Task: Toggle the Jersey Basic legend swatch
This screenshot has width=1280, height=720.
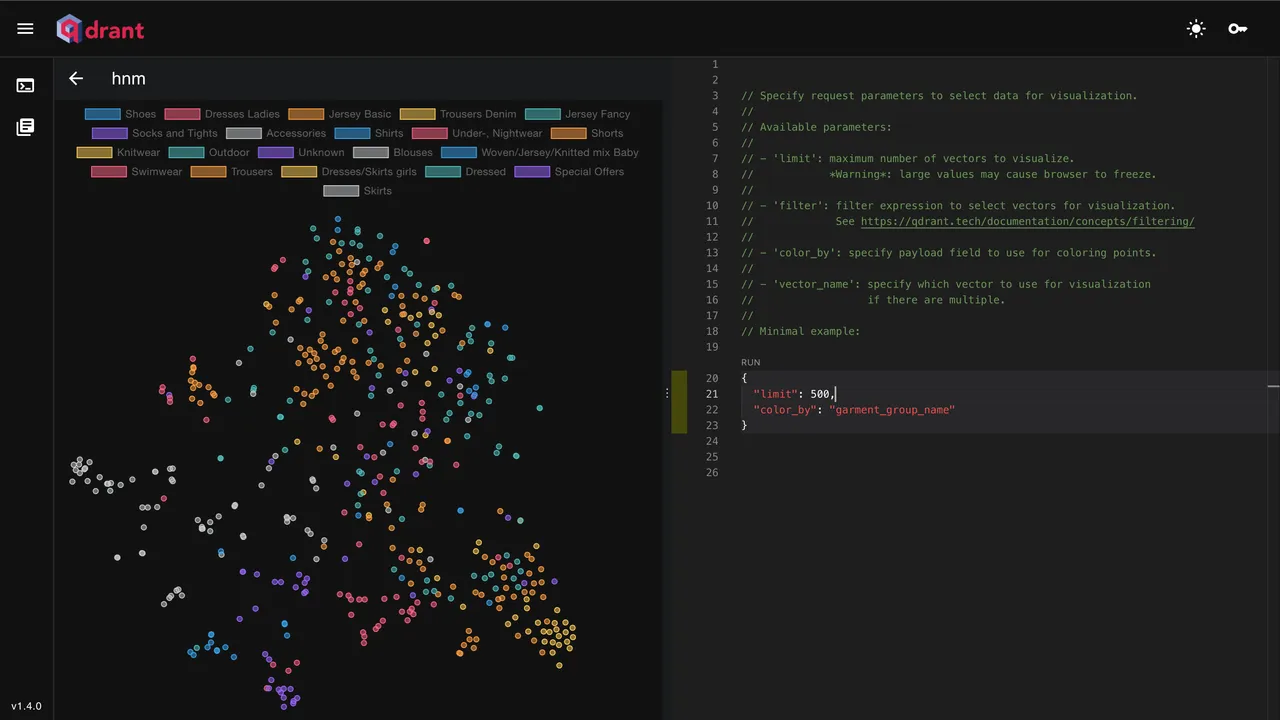Action: pyautogui.click(x=306, y=114)
